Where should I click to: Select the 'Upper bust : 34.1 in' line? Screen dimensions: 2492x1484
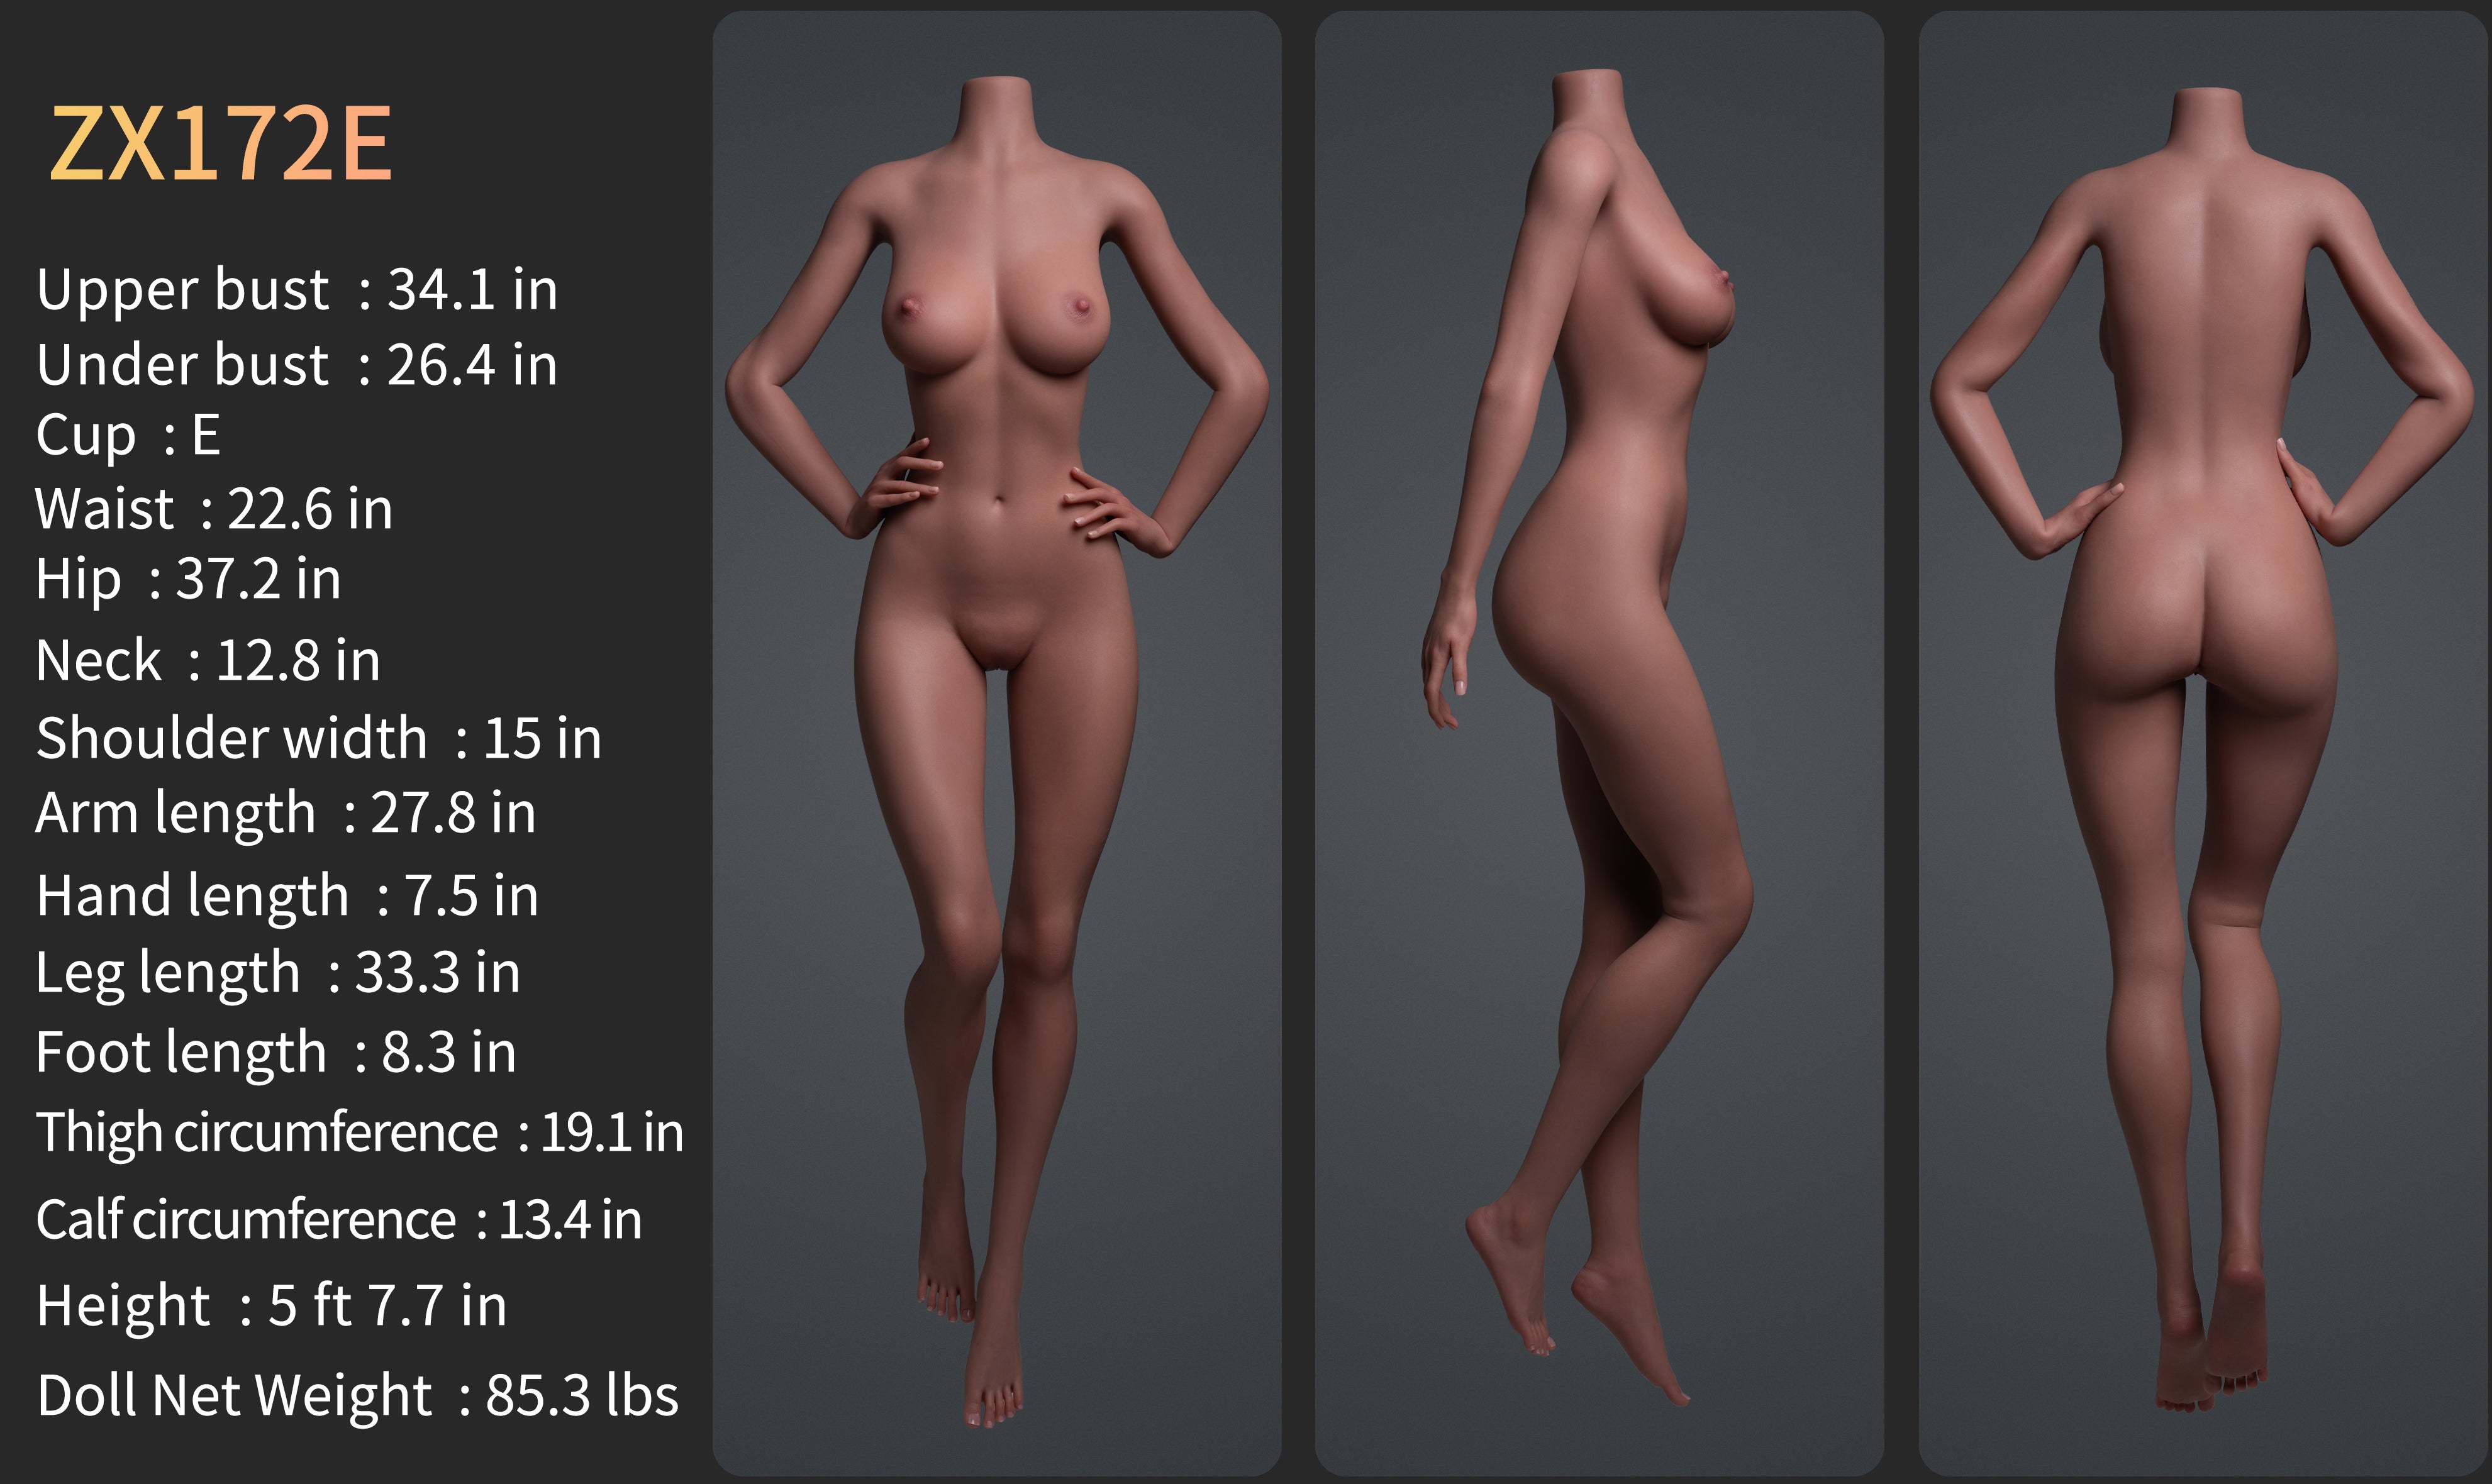pyautogui.click(x=297, y=290)
